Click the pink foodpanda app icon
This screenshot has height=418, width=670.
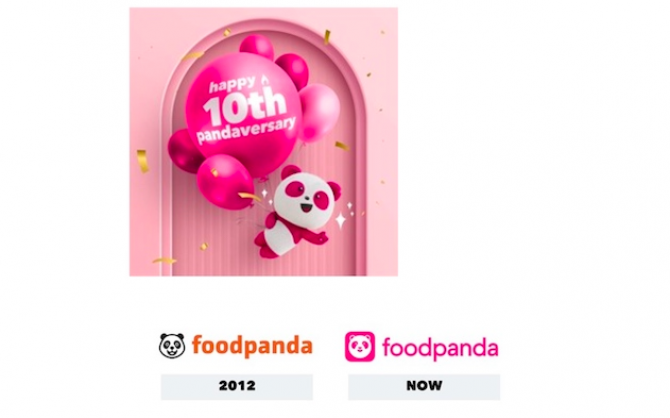360,346
